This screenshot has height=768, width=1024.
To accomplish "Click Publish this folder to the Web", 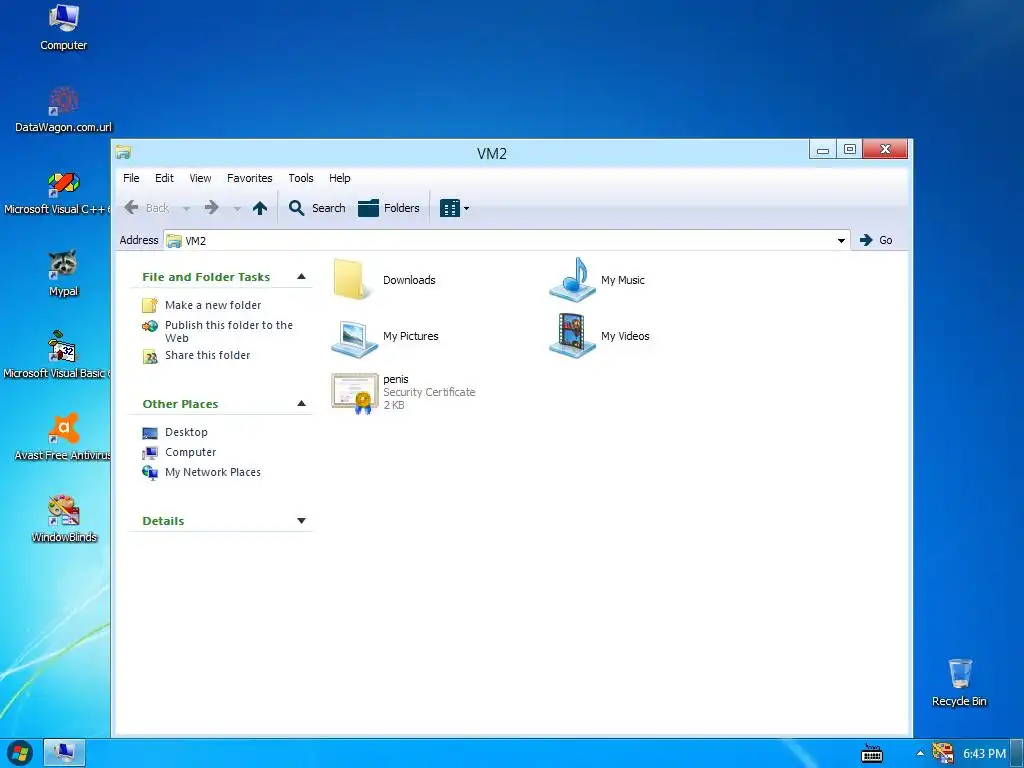I will pyautogui.click(x=229, y=331).
